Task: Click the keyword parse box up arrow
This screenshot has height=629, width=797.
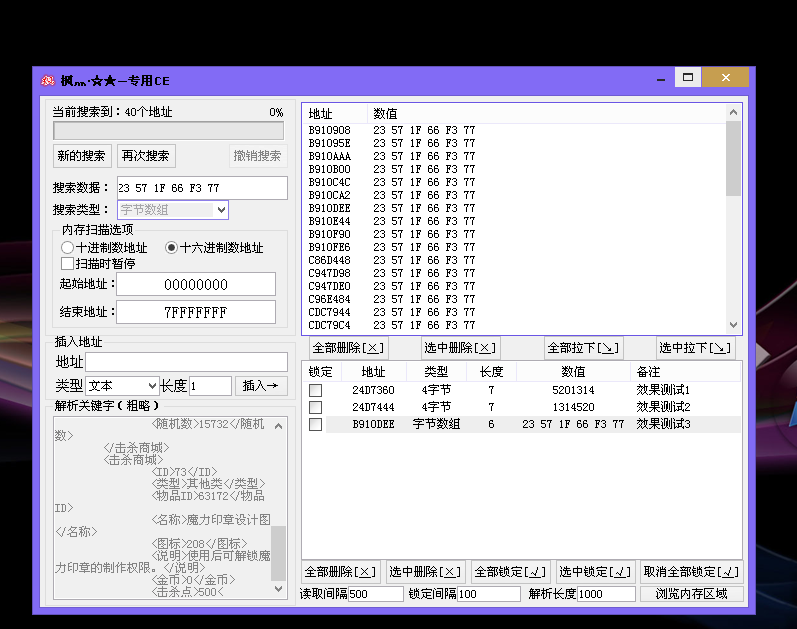Action: click(279, 426)
